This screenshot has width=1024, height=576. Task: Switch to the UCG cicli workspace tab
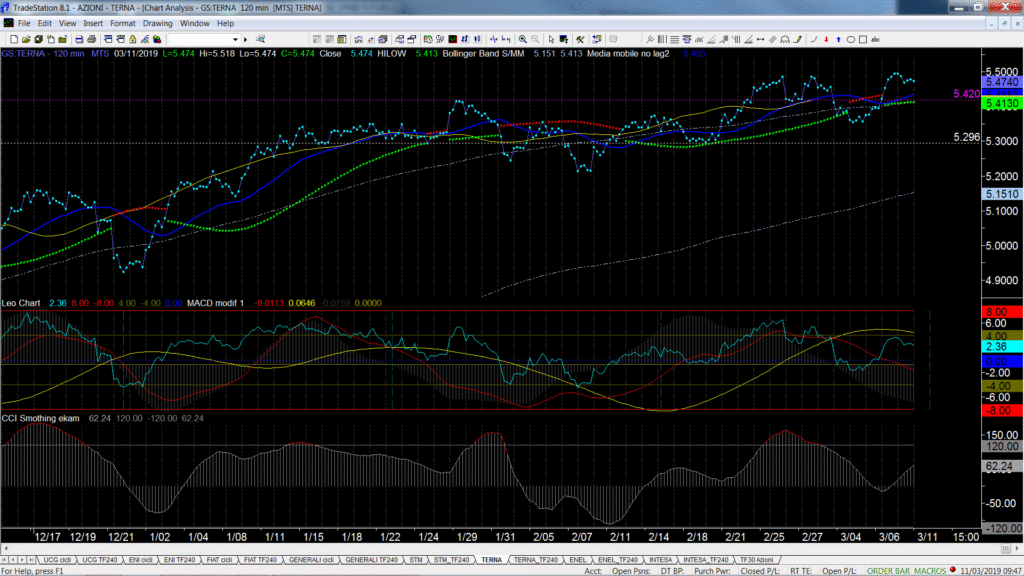coord(57,560)
